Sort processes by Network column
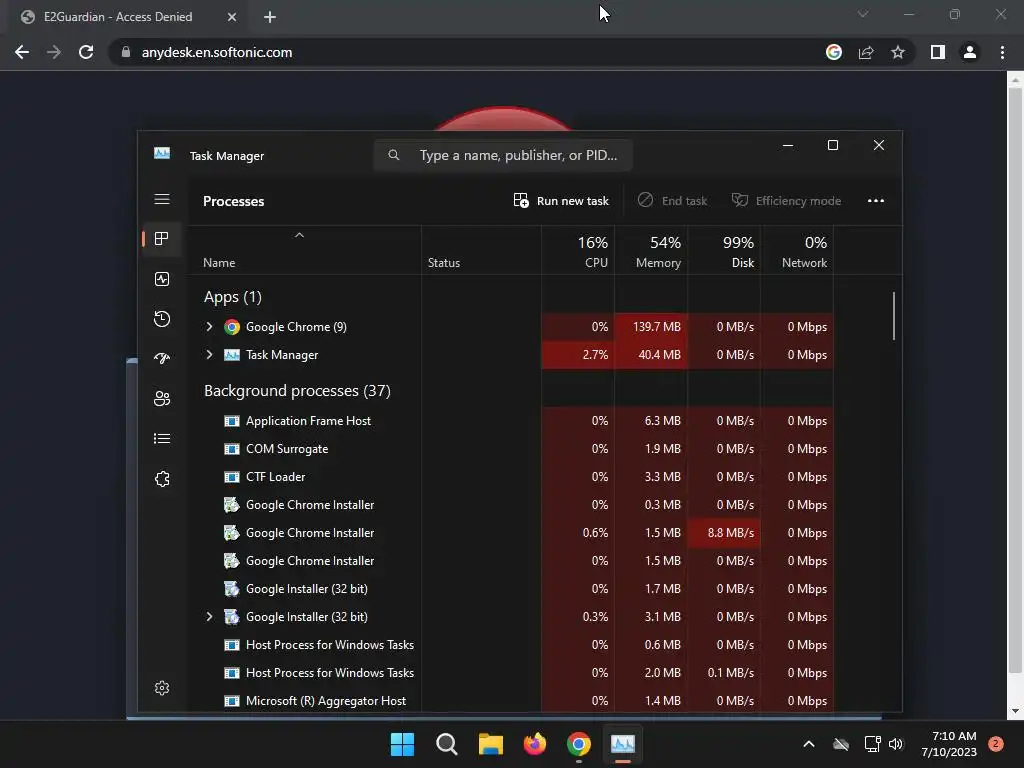 (x=797, y=251)
